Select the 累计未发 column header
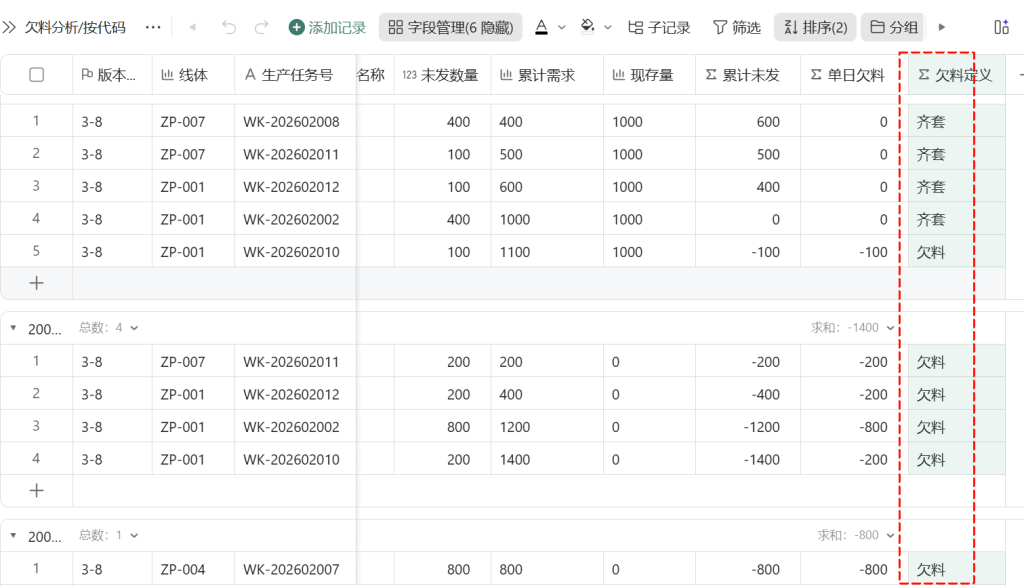The width and height of the screenshot is (1024, 586). pyautogui.click(x=748, y=75)
